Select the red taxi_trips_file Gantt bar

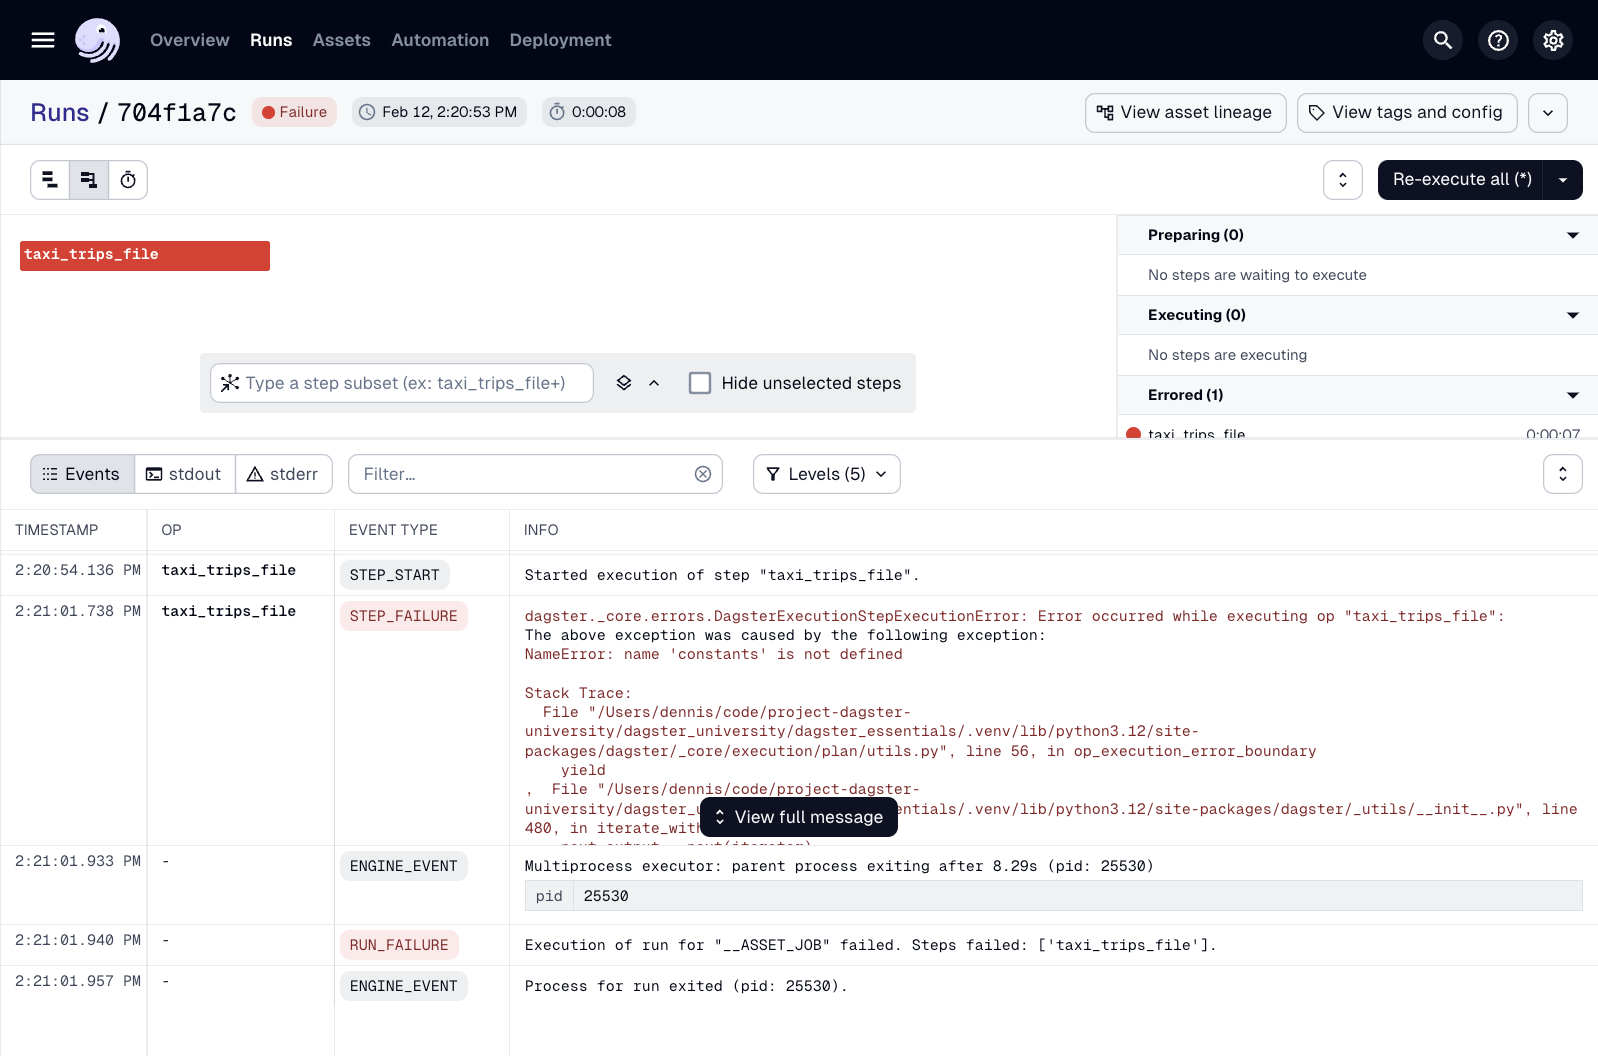click(x=145, y=255)
